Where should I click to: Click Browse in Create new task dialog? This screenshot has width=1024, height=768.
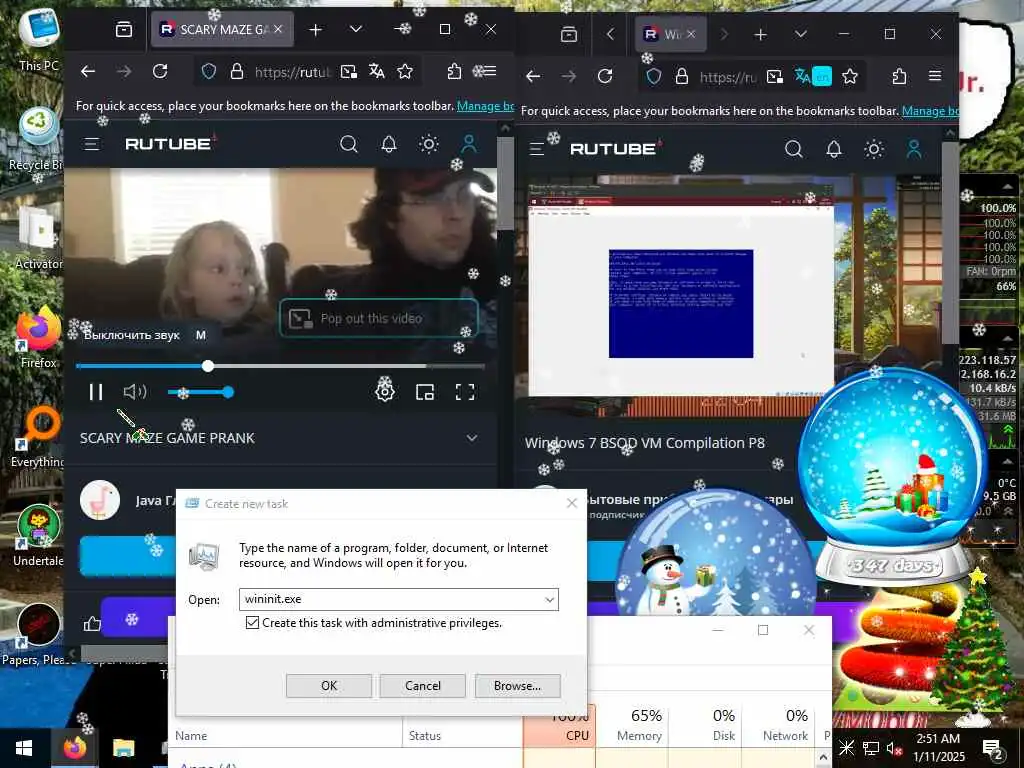point(517,686)
